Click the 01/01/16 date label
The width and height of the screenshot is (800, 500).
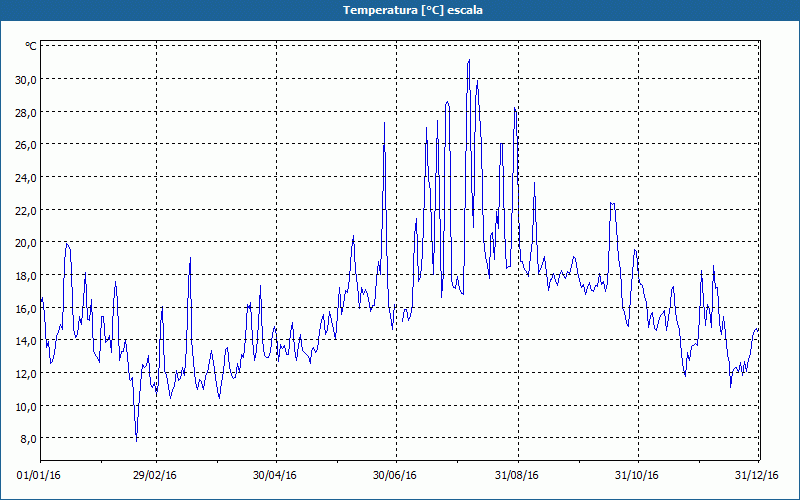[39, 476]
